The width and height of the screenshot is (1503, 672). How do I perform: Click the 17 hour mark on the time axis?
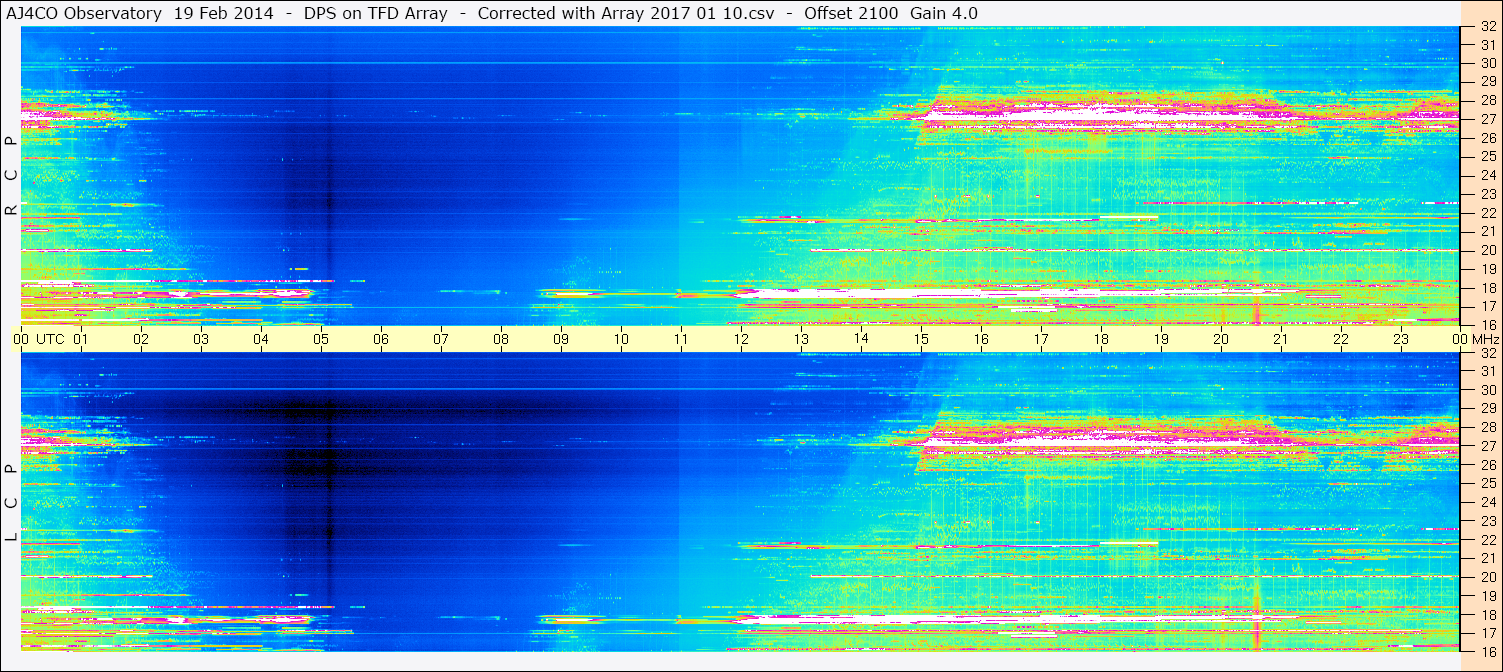pos(1041,339)
